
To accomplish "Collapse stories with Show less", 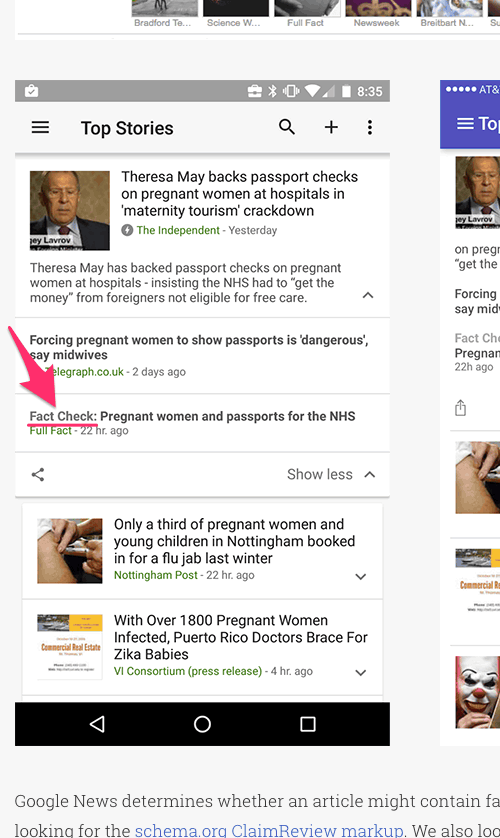I will [331, 474].
